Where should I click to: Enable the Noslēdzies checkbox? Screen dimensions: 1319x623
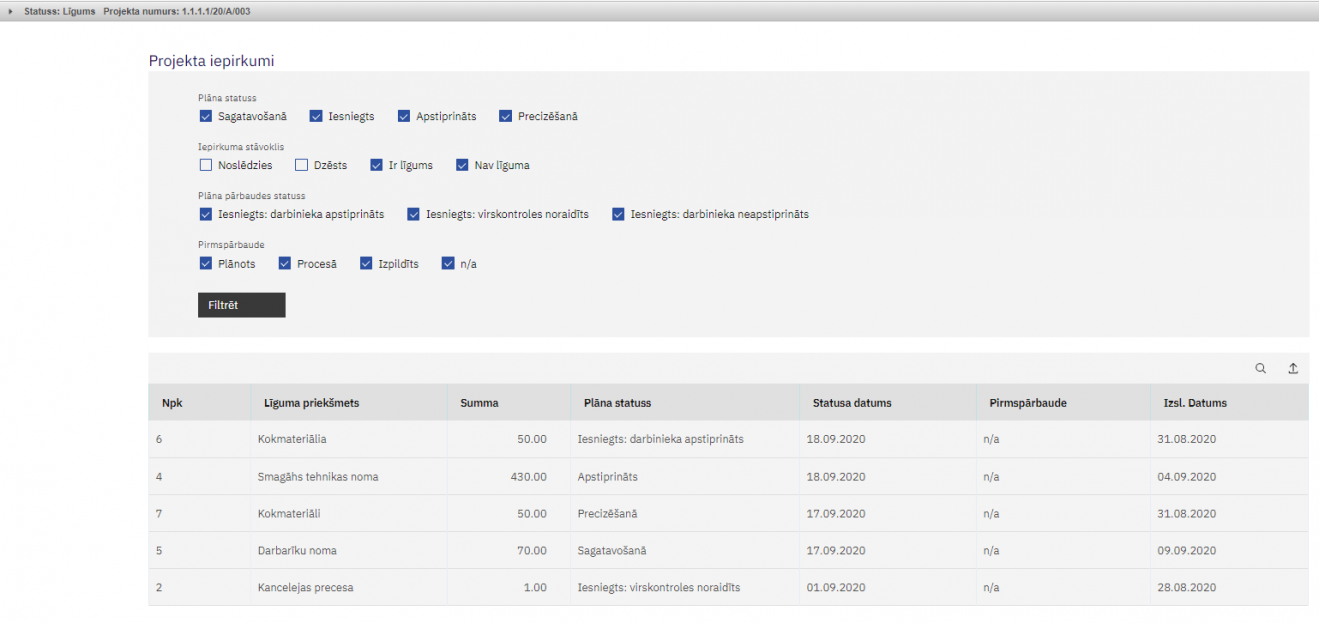click(x=206, y=165)
